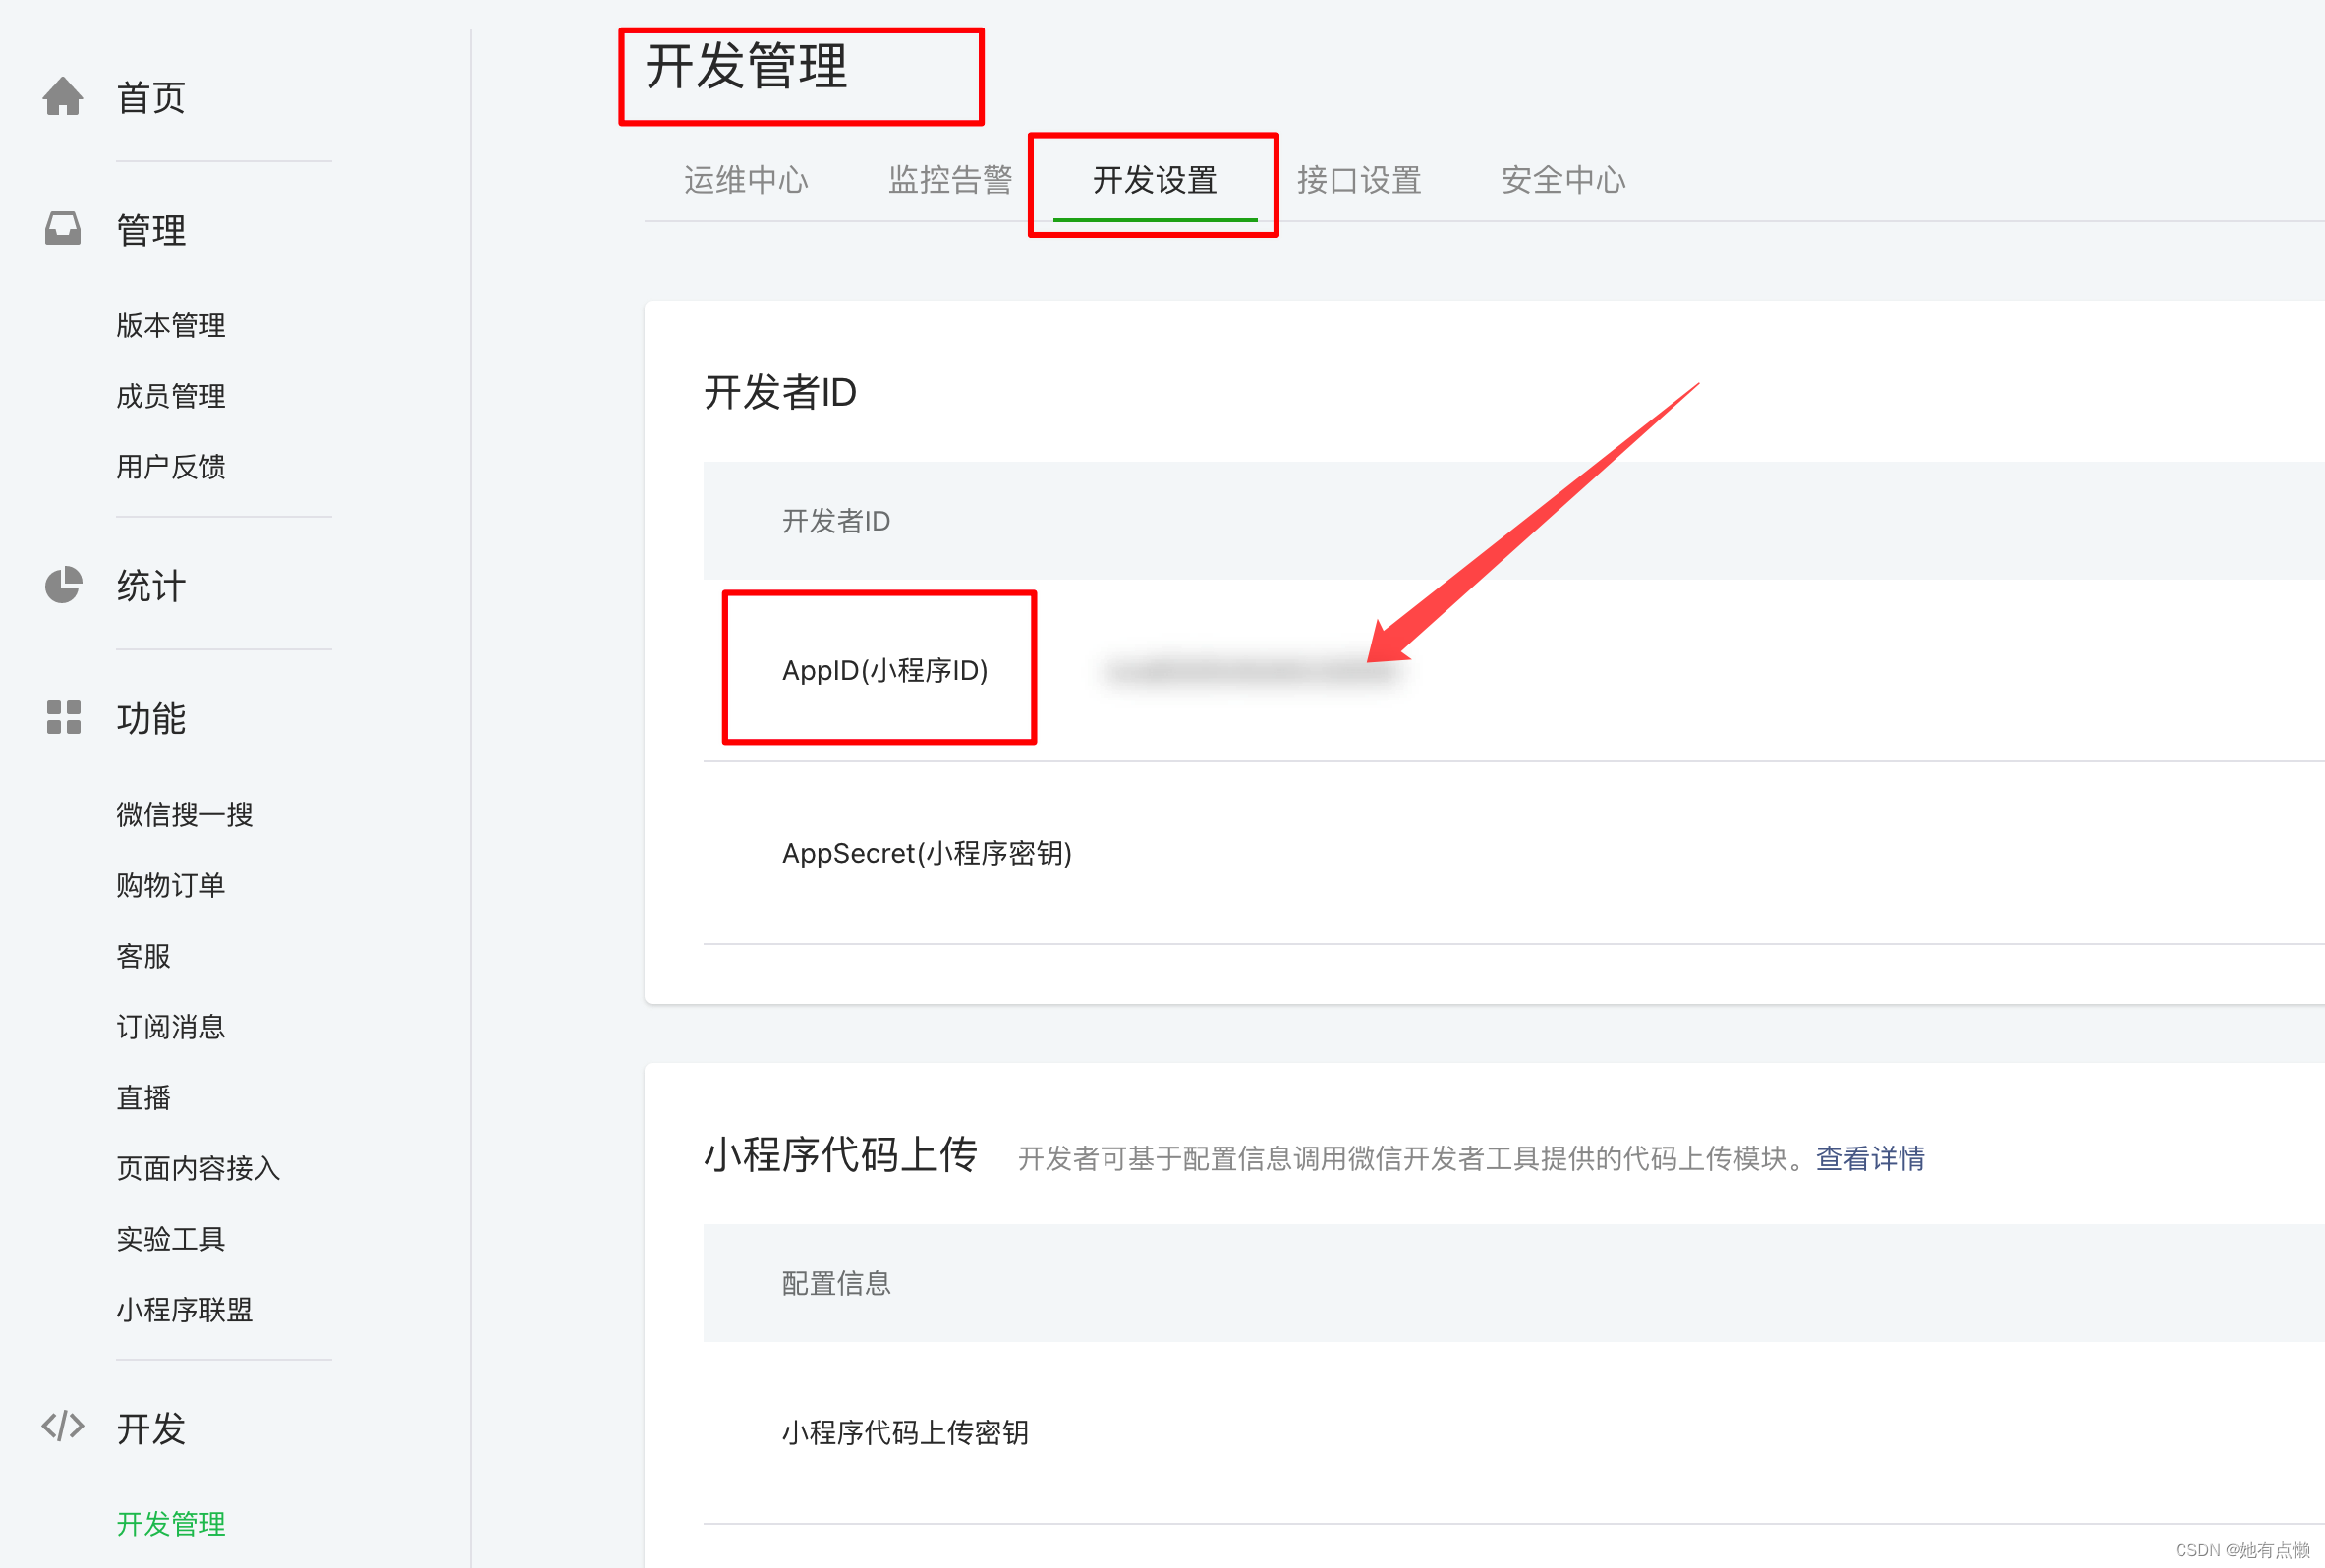Image resolution: width=2325 pixels, height=1568 pixels.
Task: Click the AppID(小程序ID) label
Action: point(885,670)
